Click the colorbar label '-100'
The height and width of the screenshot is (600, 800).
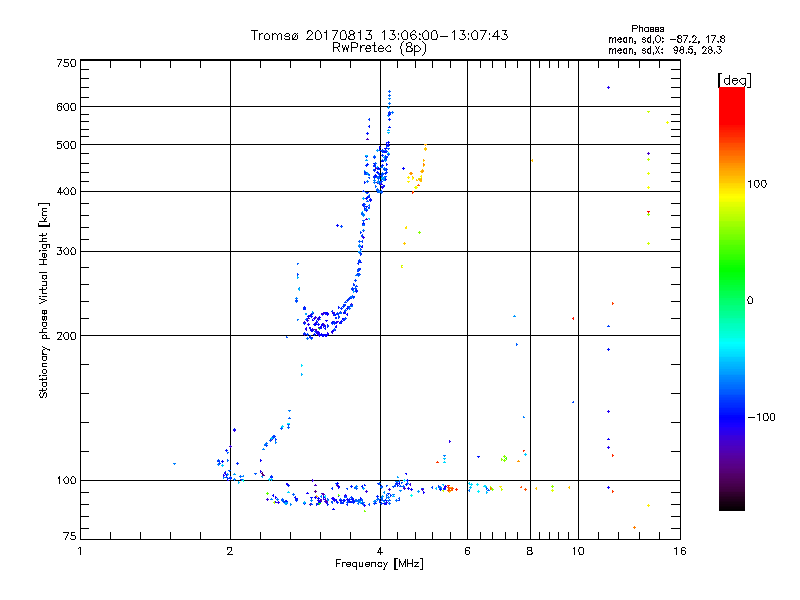point(761,417)
